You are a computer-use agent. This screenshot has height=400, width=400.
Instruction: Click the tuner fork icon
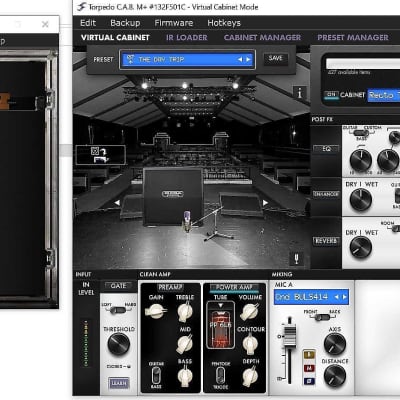(x=296, y=258)
